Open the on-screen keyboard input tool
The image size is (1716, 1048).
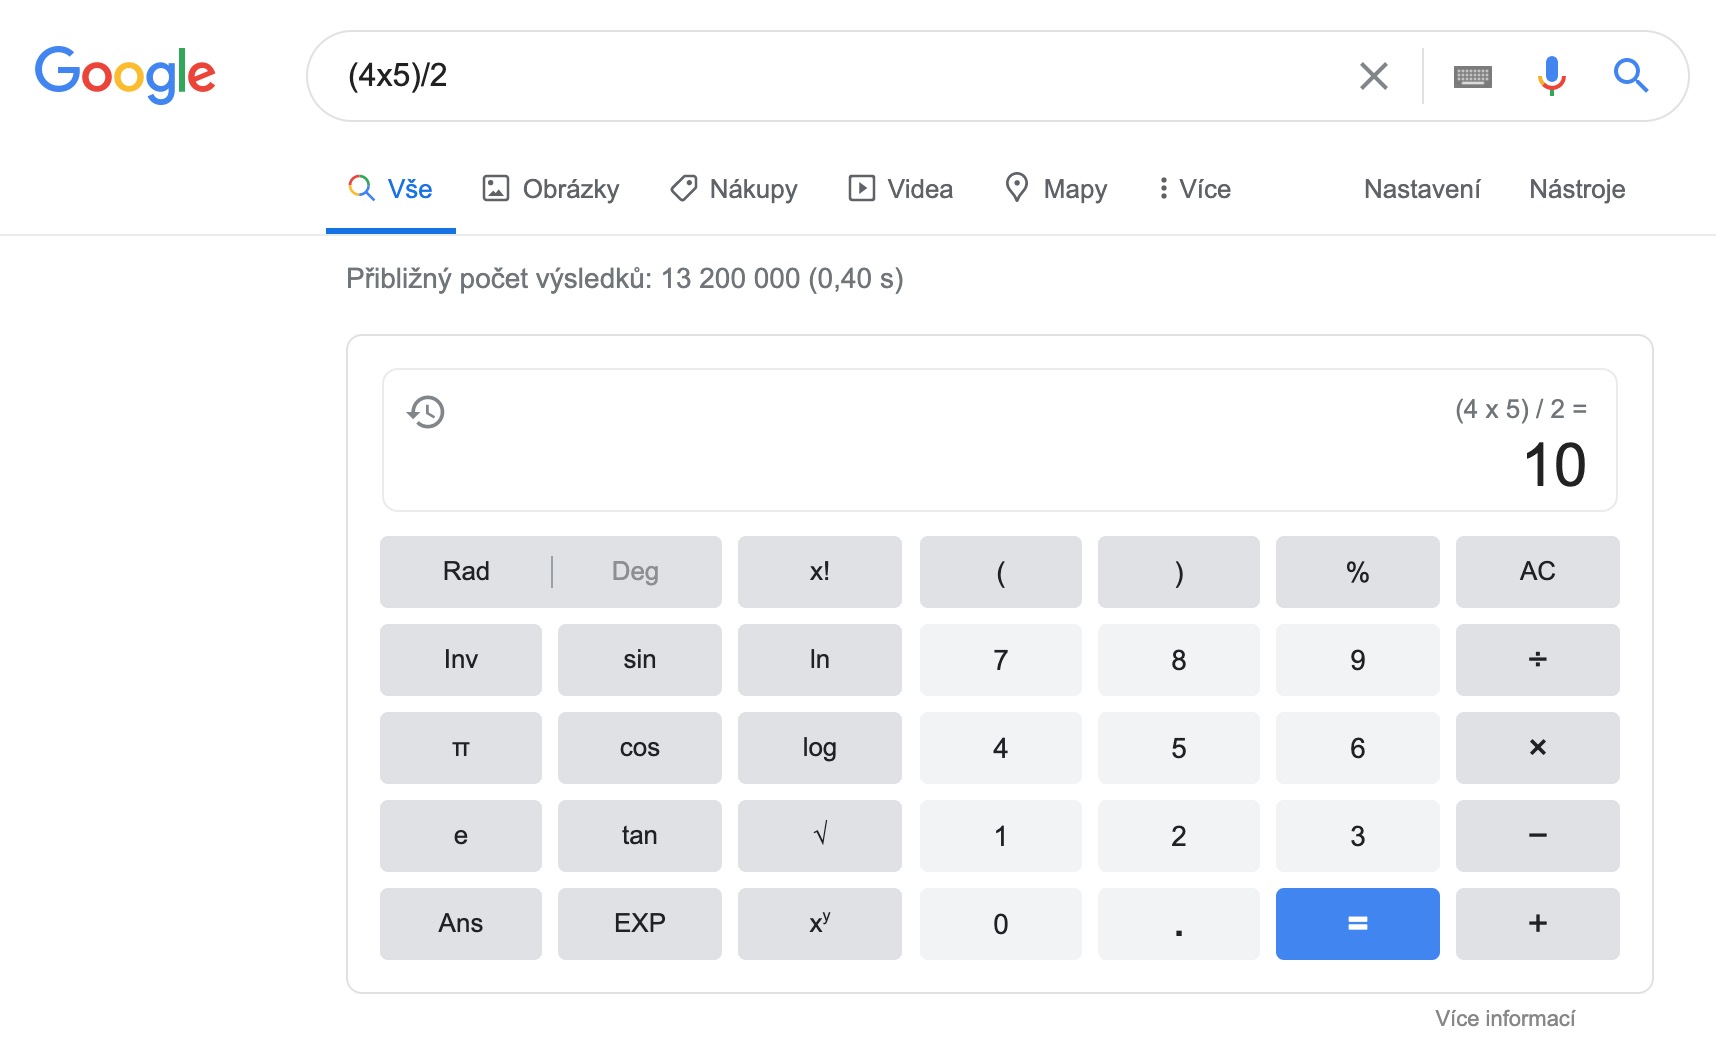point(1472,76)
